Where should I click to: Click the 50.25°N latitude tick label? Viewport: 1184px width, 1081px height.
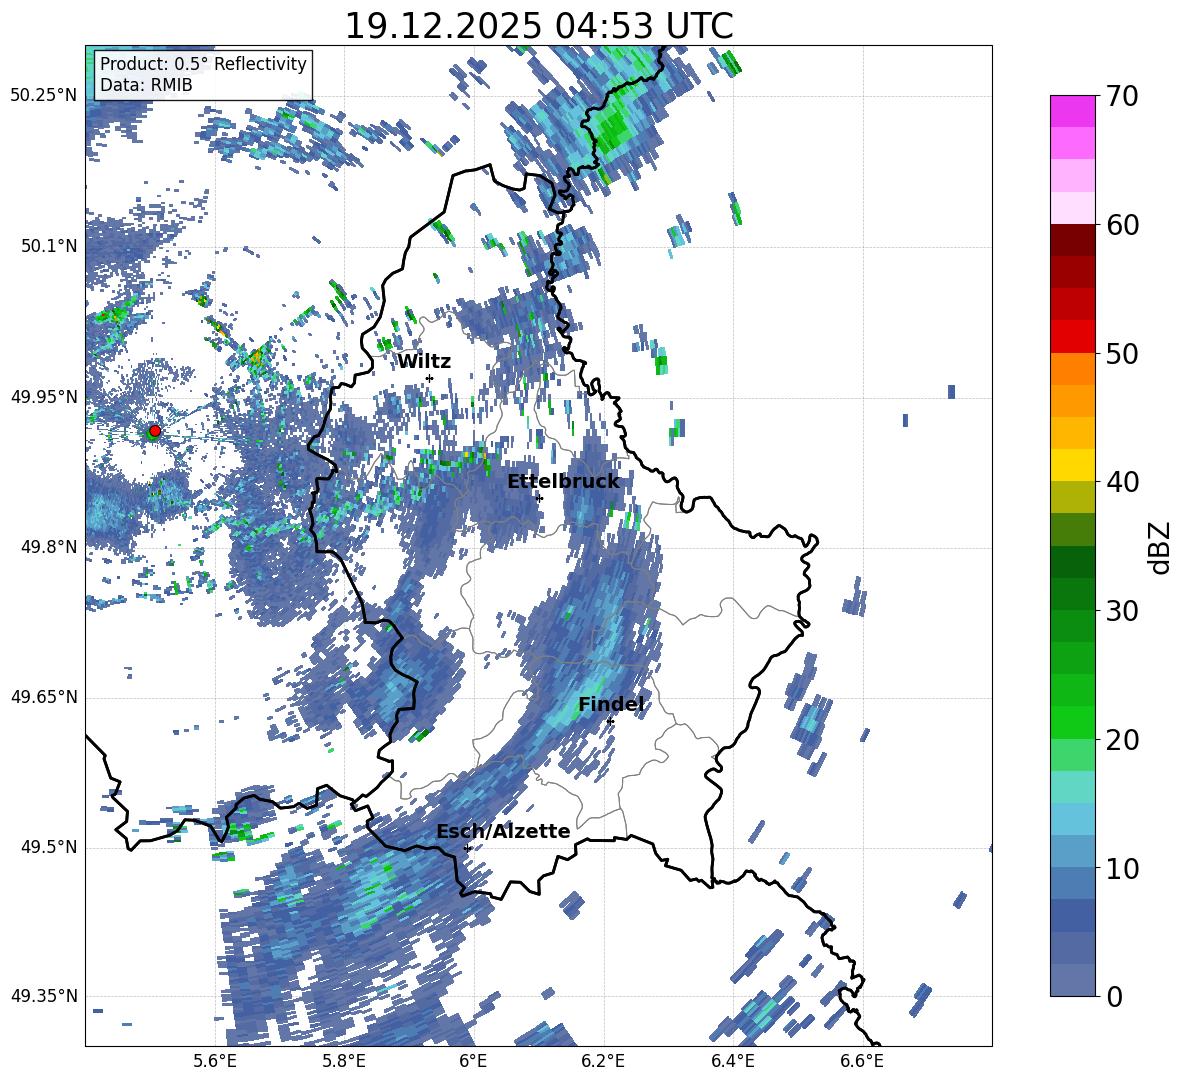44,96
